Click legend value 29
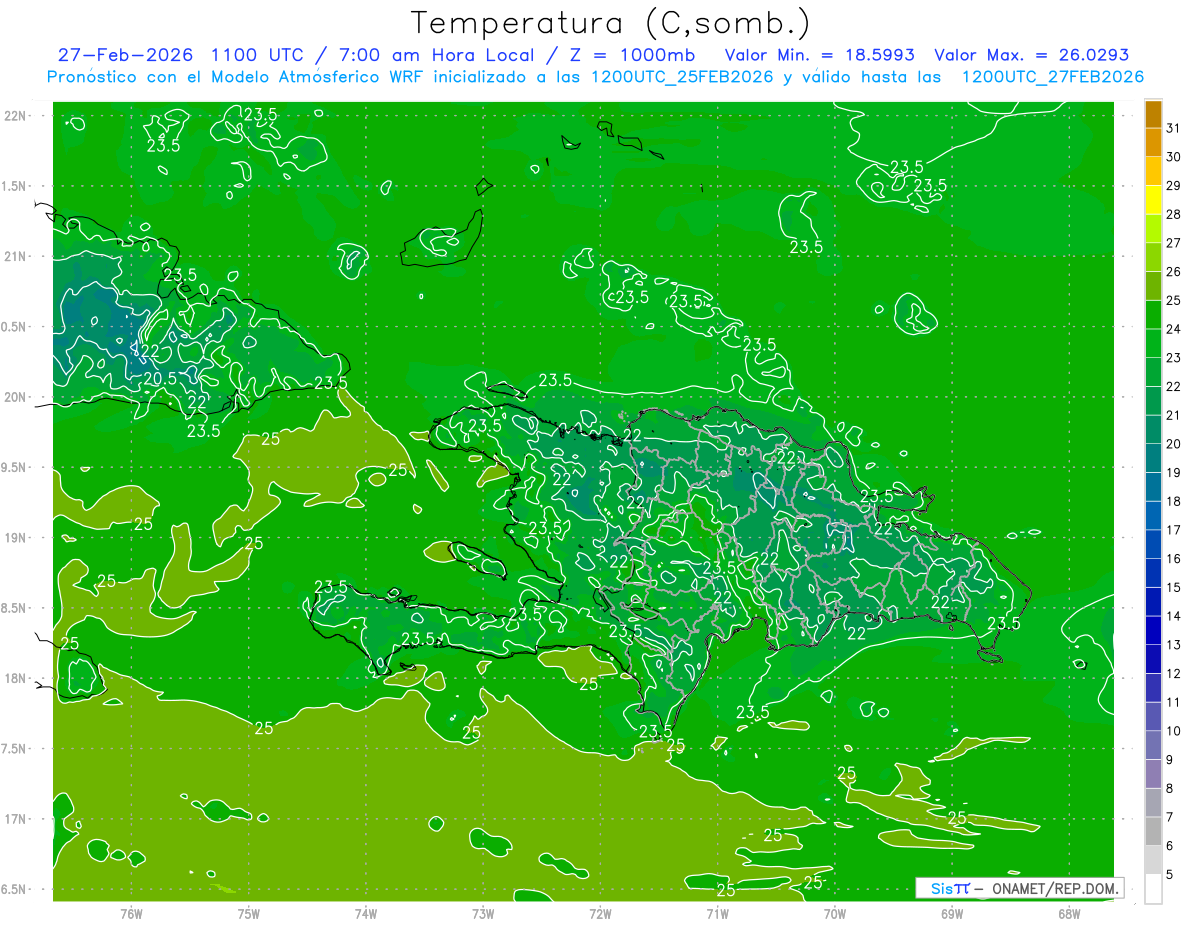Image resolution: width=1200 pixels, height=927 pixels. [x=1173, y=186]
